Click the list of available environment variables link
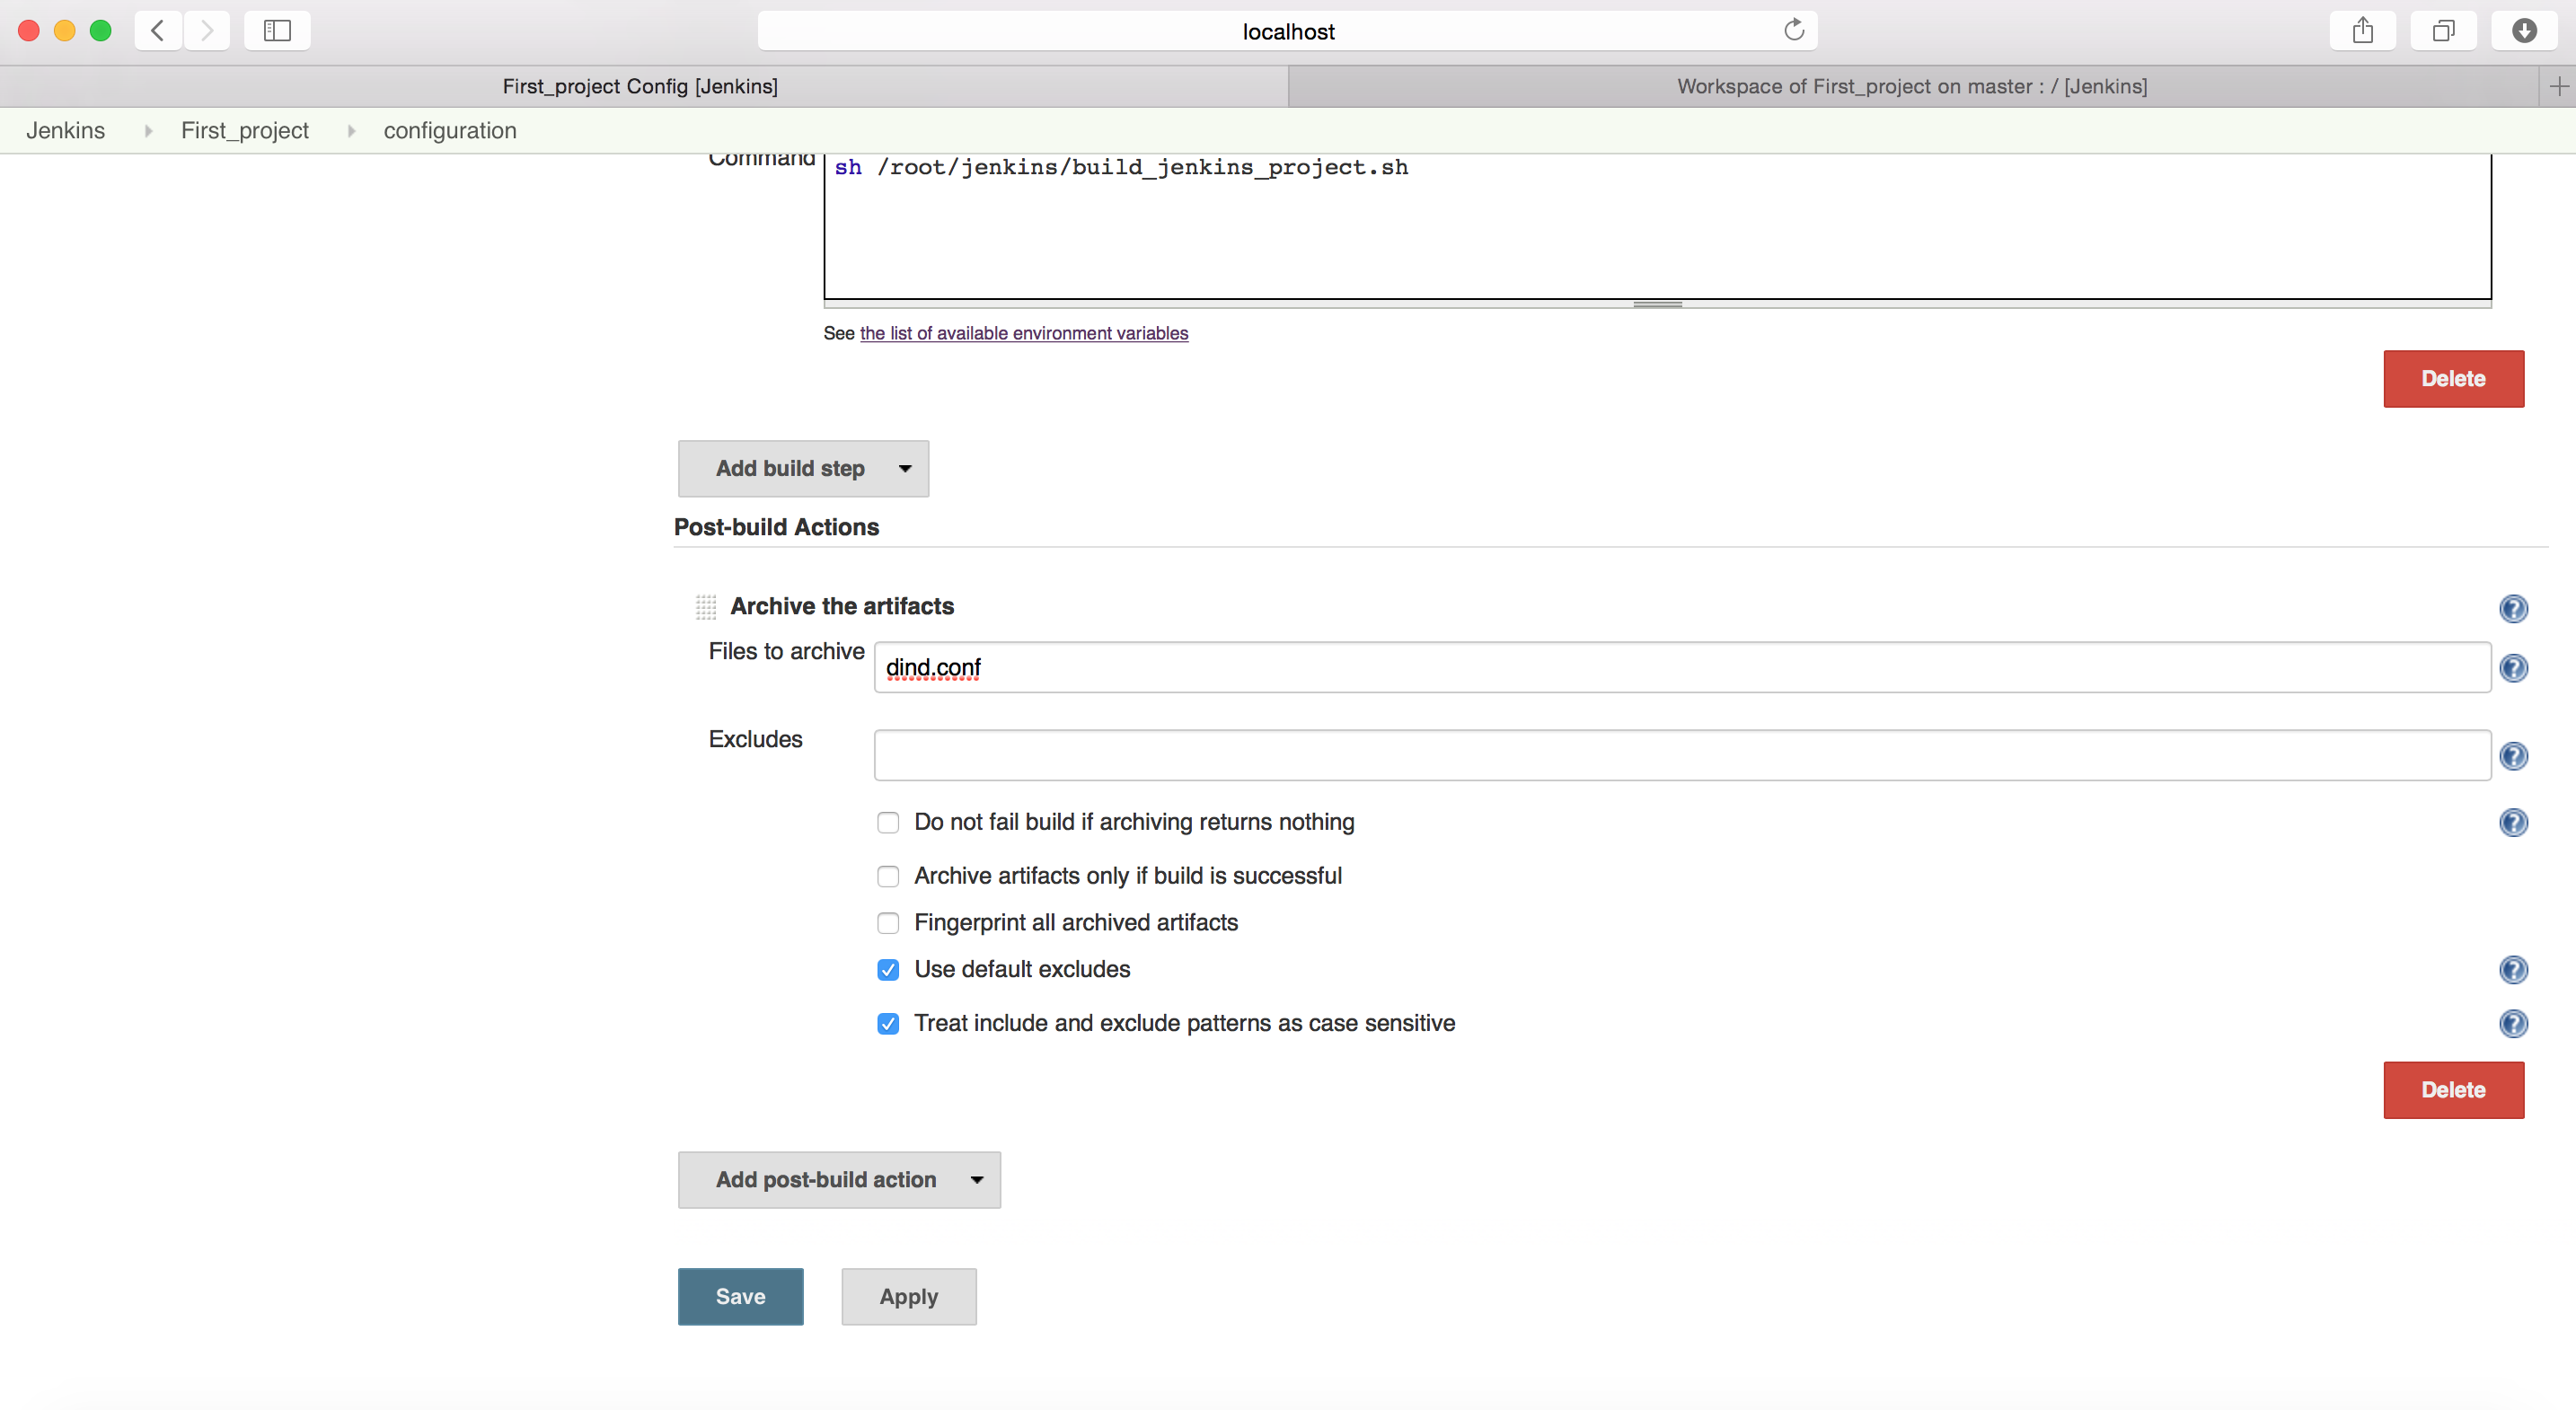Screen dimensions: 2576x1410 click(x=1024, y=331)
